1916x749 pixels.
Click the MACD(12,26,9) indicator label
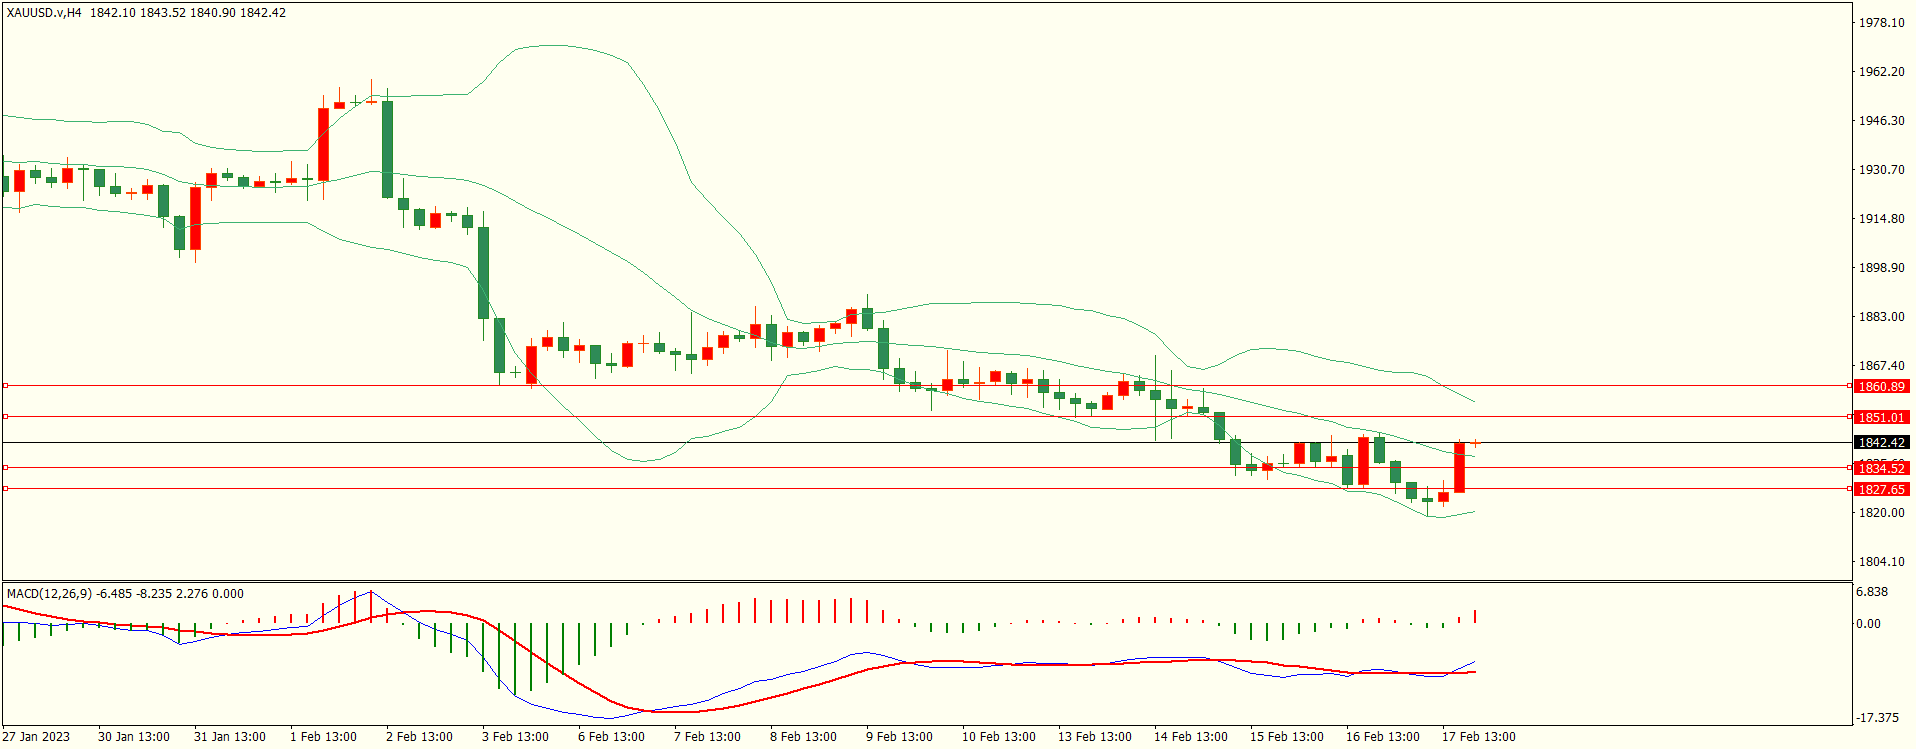(x=49, y=594)
